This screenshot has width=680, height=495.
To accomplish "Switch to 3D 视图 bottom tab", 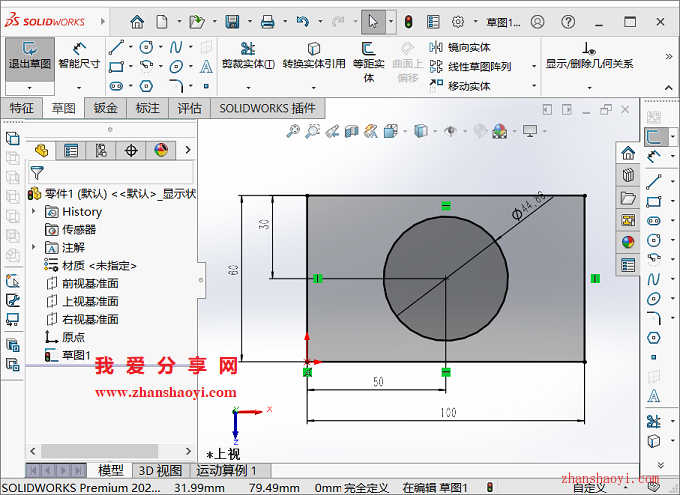I will 160,470.
